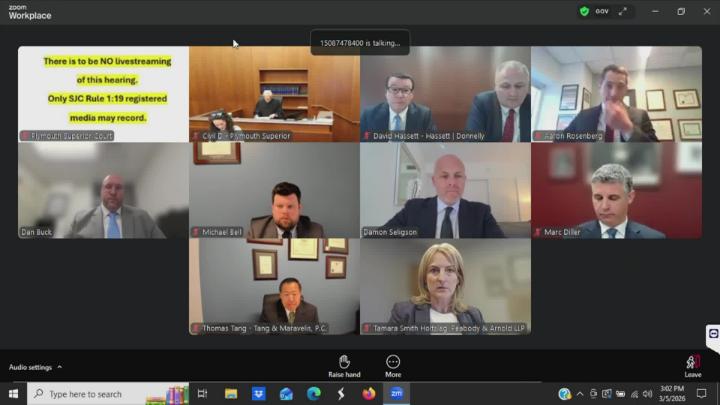This screenshot has height=405, width=720.
Task: Open Firefox from the taskbar
Action: (369, 394)
